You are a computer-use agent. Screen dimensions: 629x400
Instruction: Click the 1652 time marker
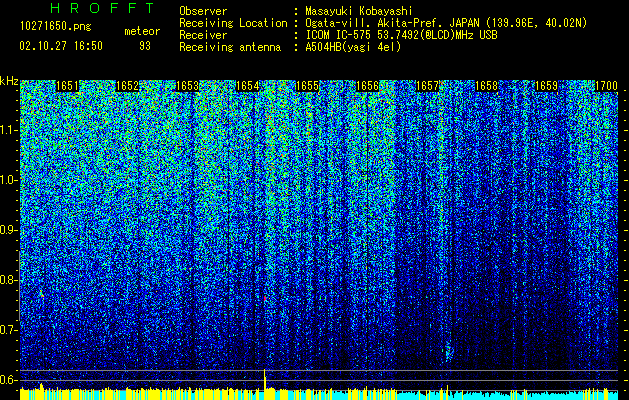tap(127, 86)
